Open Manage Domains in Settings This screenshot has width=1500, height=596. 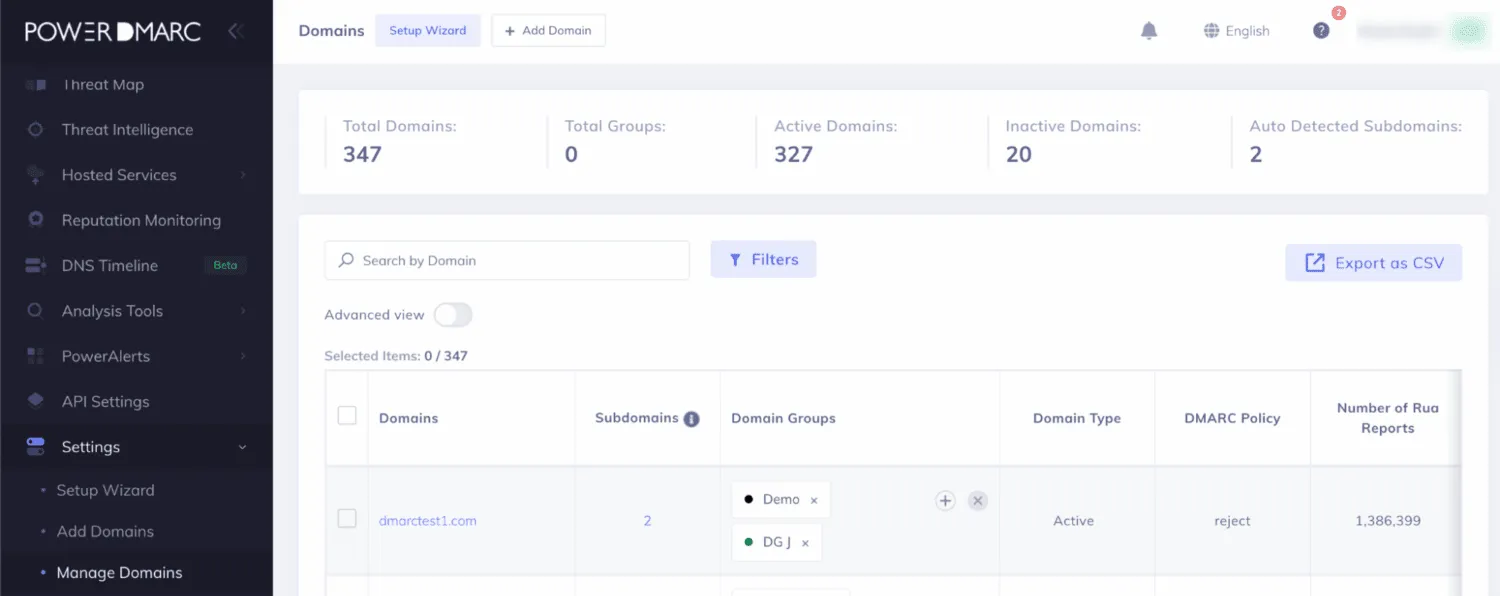click(119, 573)
